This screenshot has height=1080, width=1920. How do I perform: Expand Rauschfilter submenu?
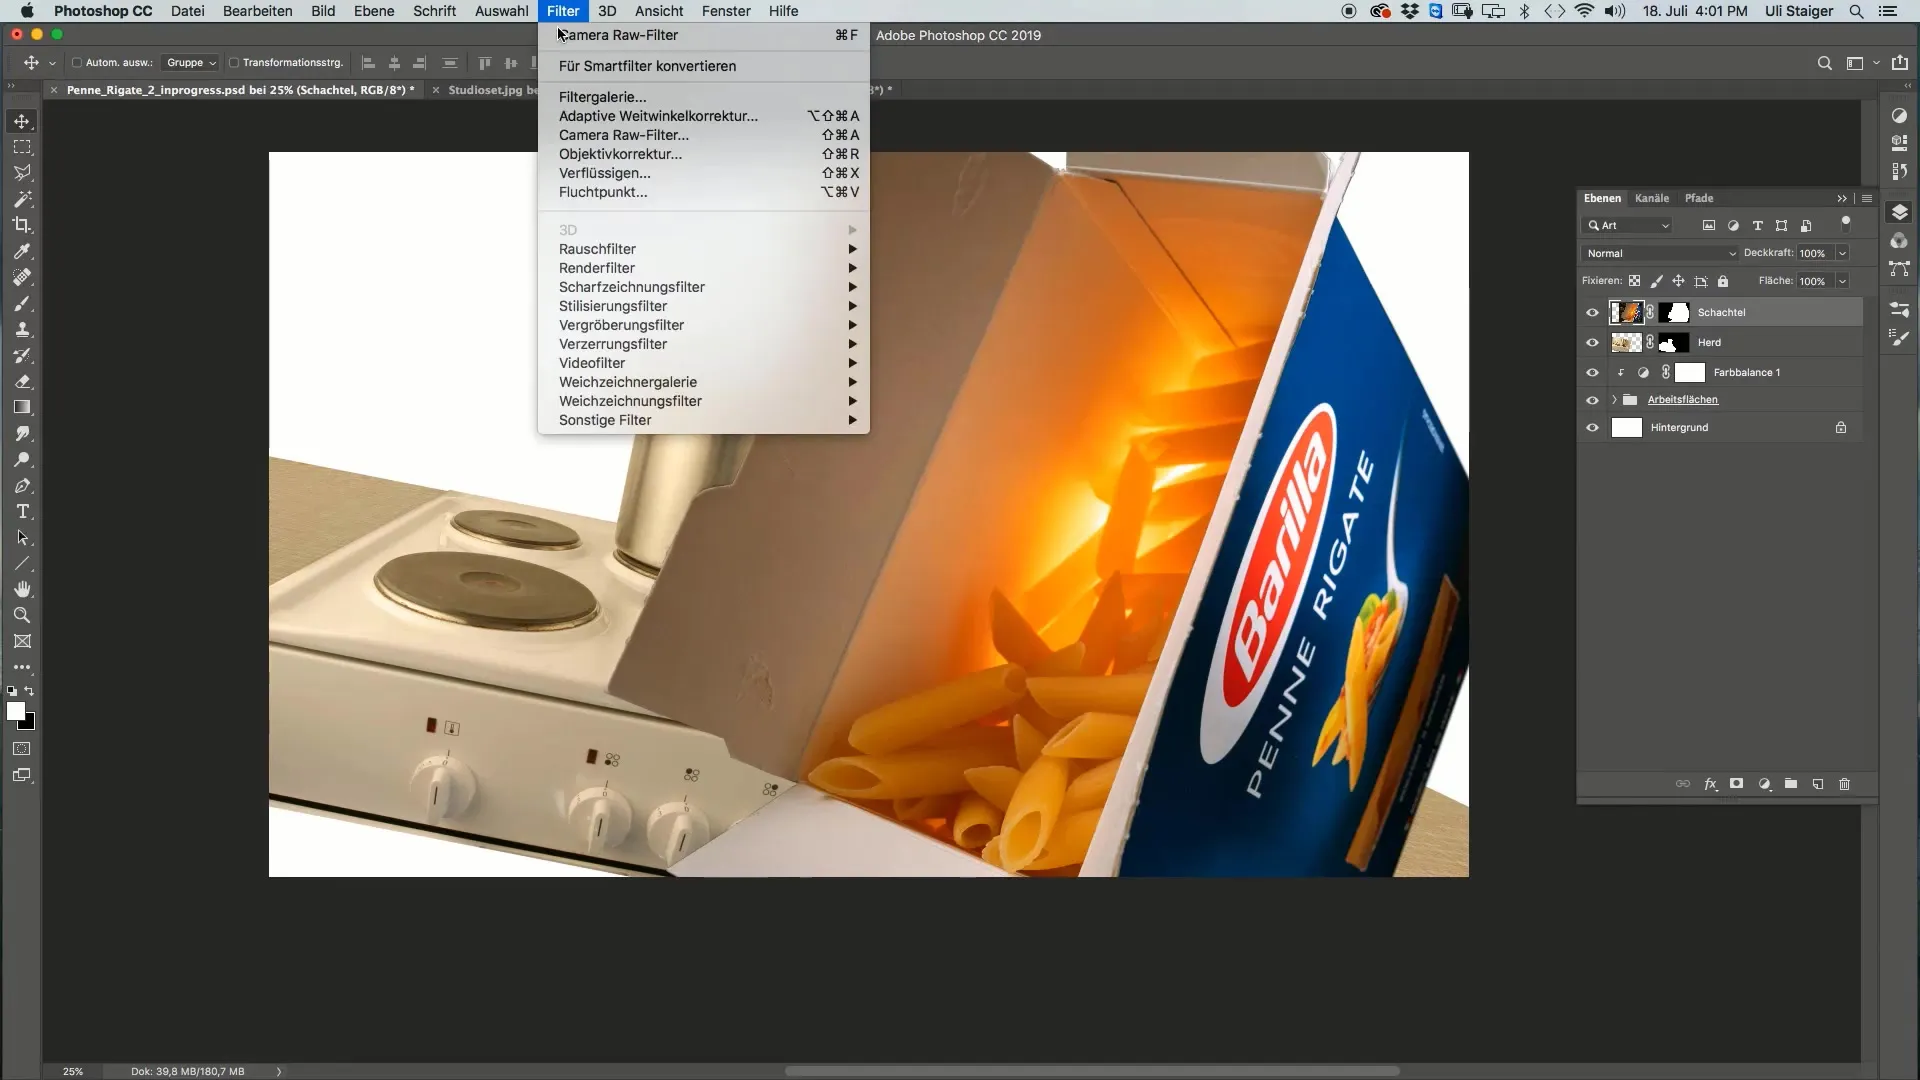(703, 249)
